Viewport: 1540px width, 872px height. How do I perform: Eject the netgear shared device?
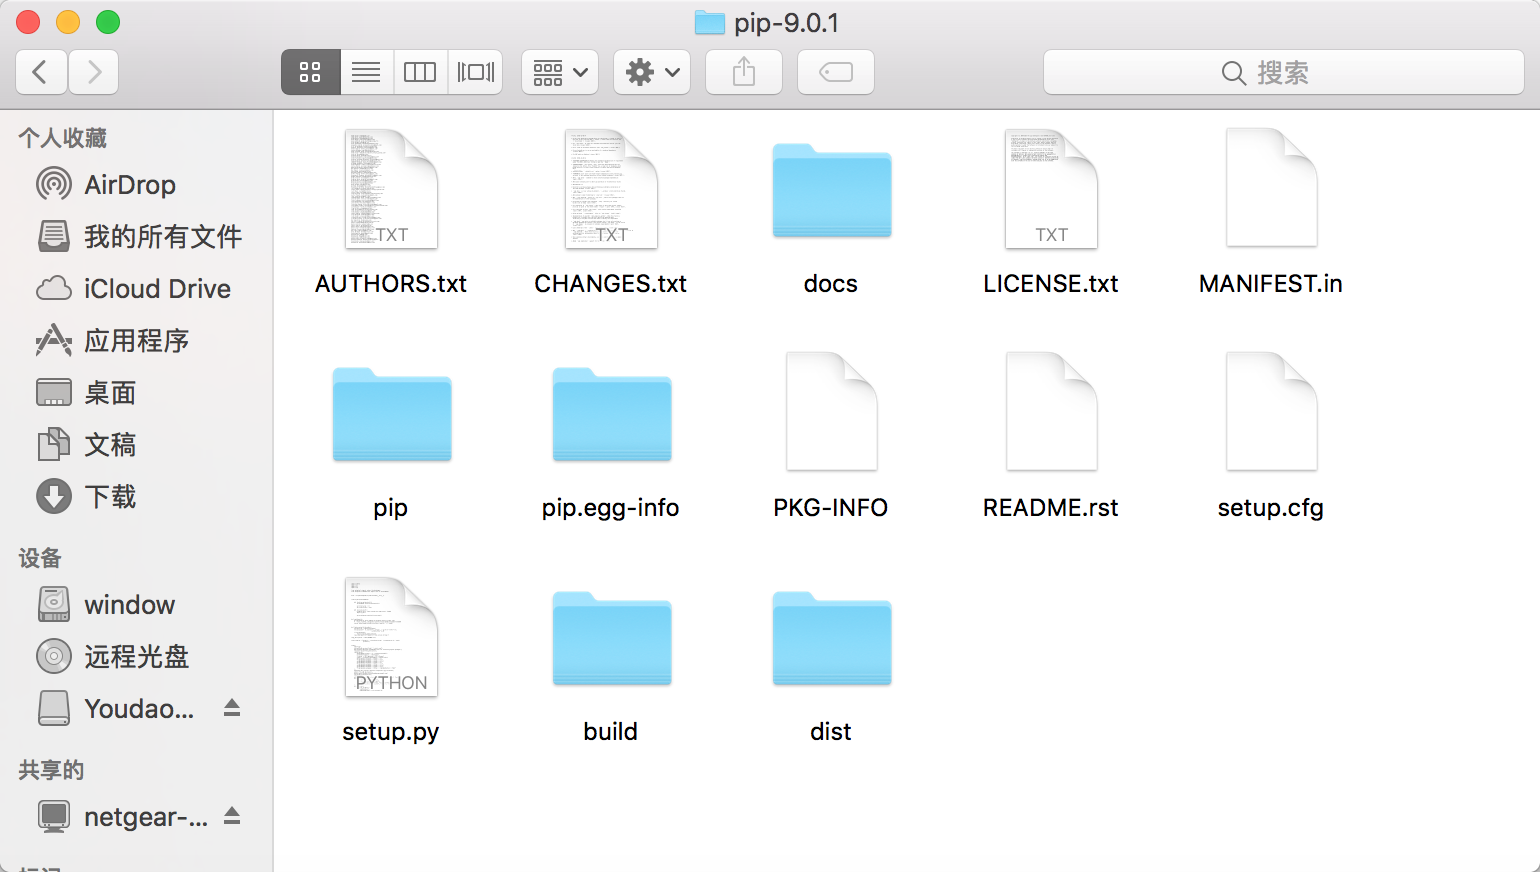[232, 816]
